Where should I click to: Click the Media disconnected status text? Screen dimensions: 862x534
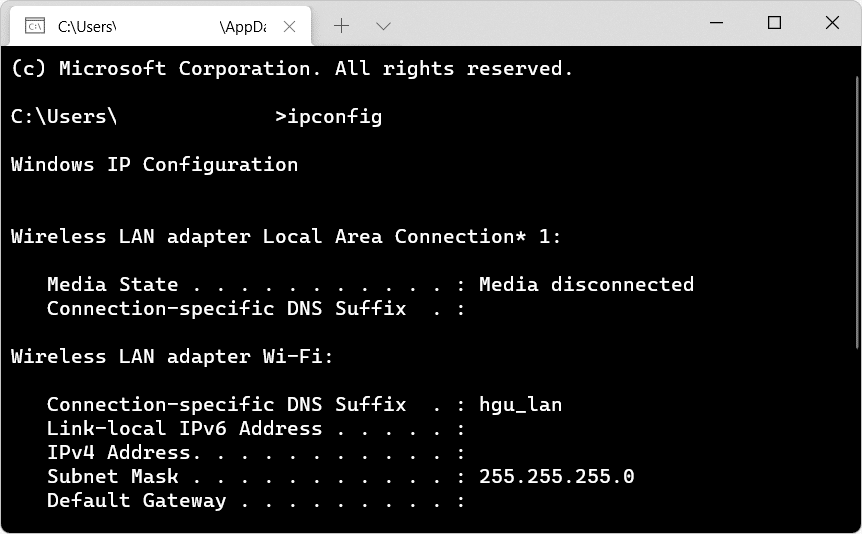click(x=586, y=285)
